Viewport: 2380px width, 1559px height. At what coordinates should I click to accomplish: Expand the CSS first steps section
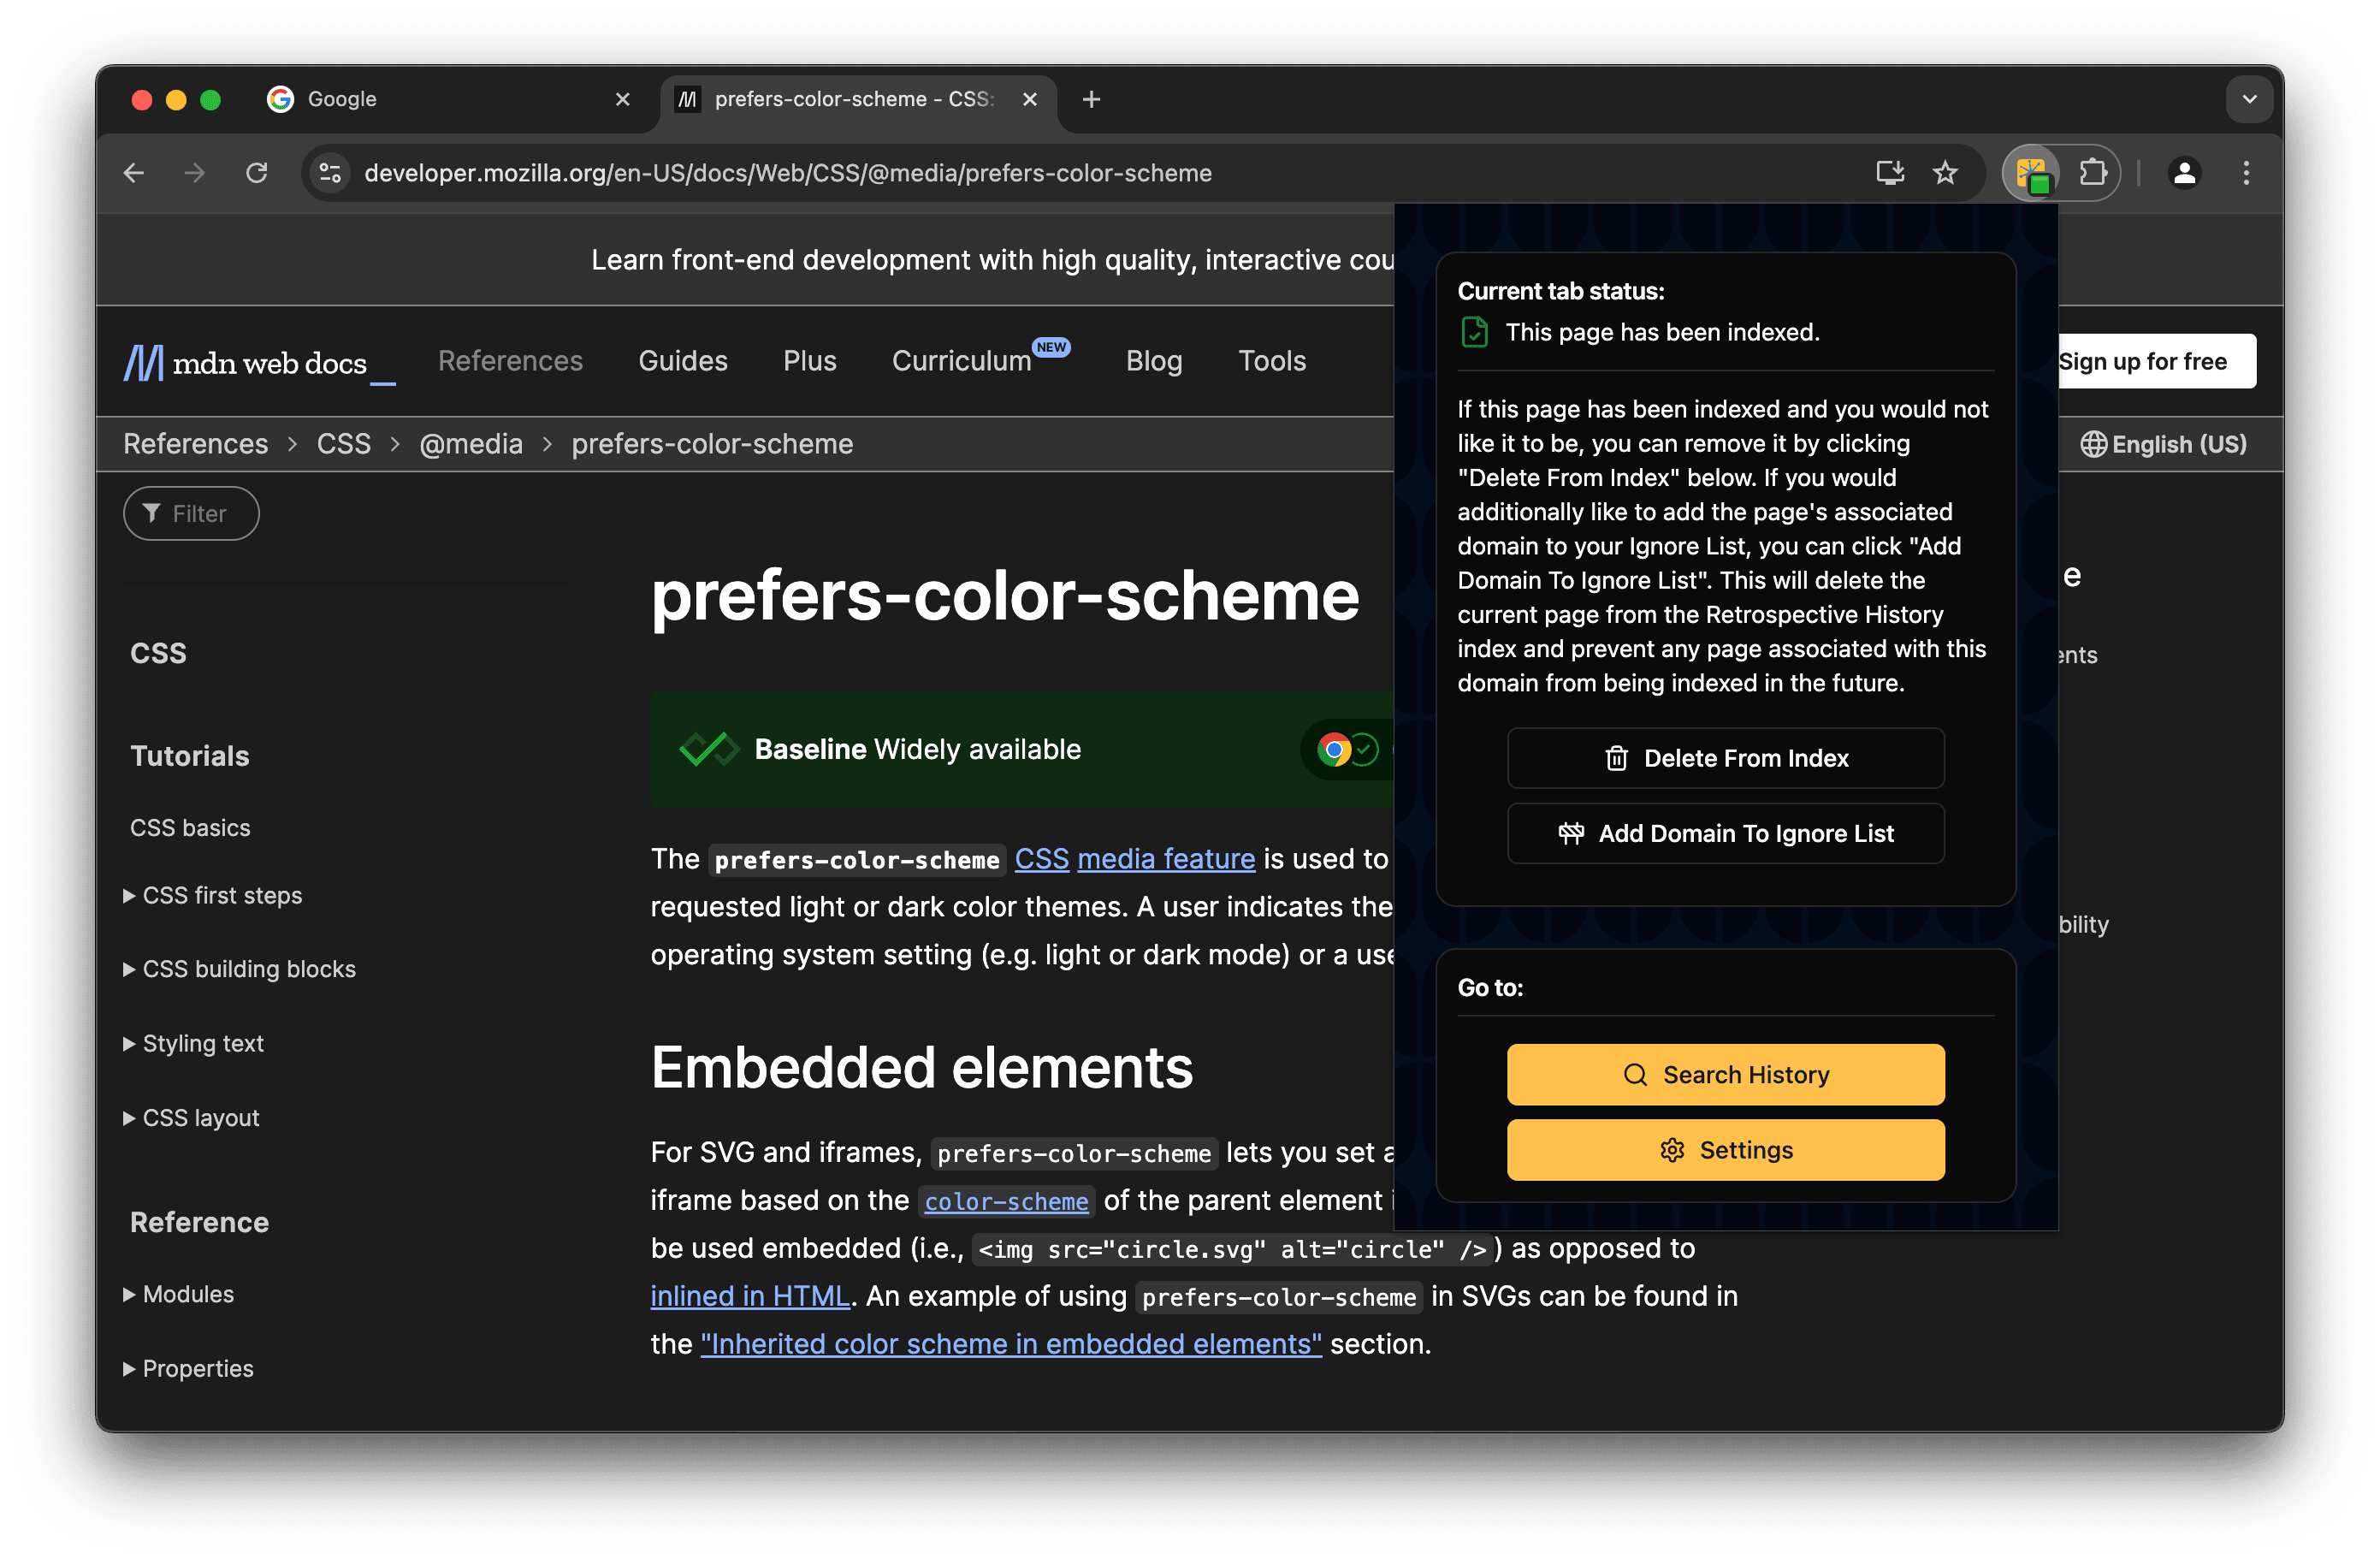[221, 896]
